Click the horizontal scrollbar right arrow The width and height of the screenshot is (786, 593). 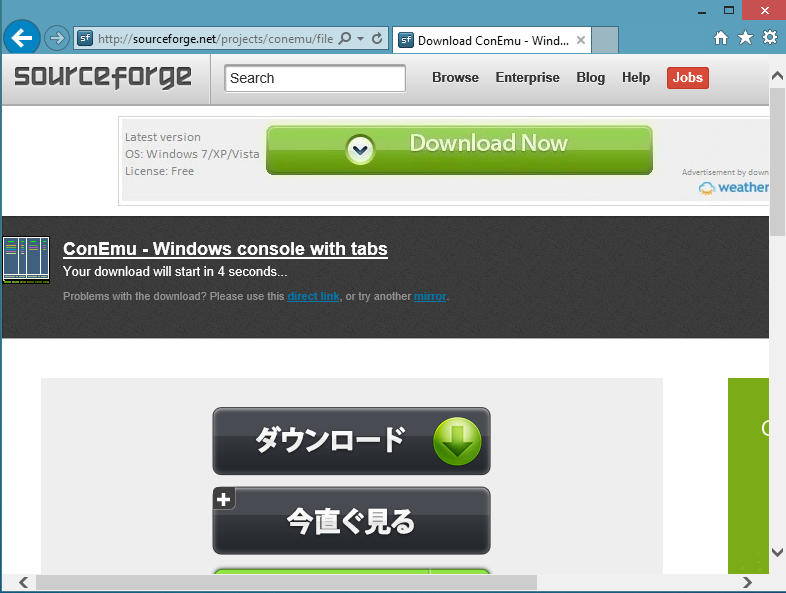[747, 582]
